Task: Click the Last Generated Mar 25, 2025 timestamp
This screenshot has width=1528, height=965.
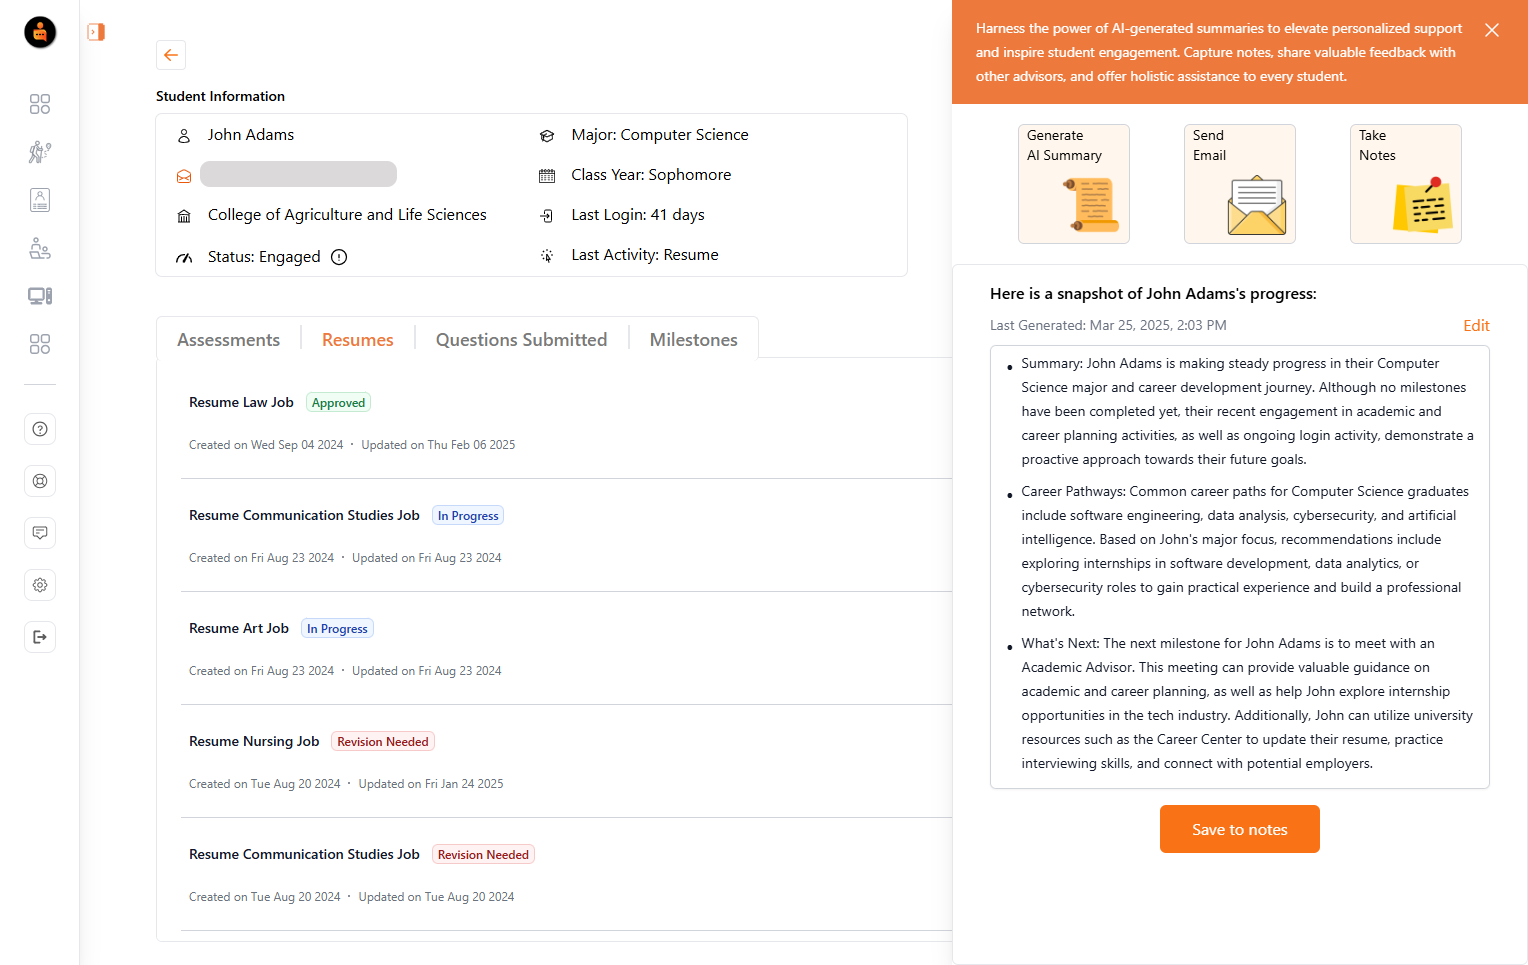Action: coord(1108,325)
